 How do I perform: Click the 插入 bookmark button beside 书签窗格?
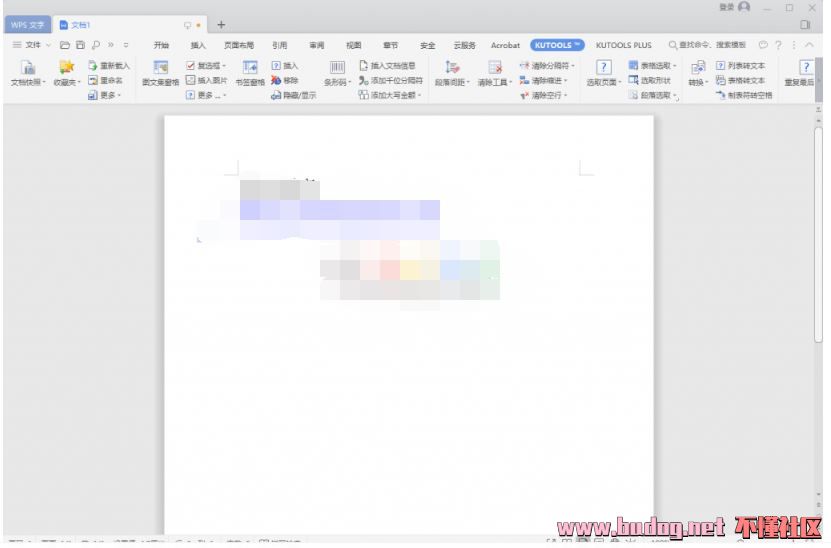tap(285, 66)
